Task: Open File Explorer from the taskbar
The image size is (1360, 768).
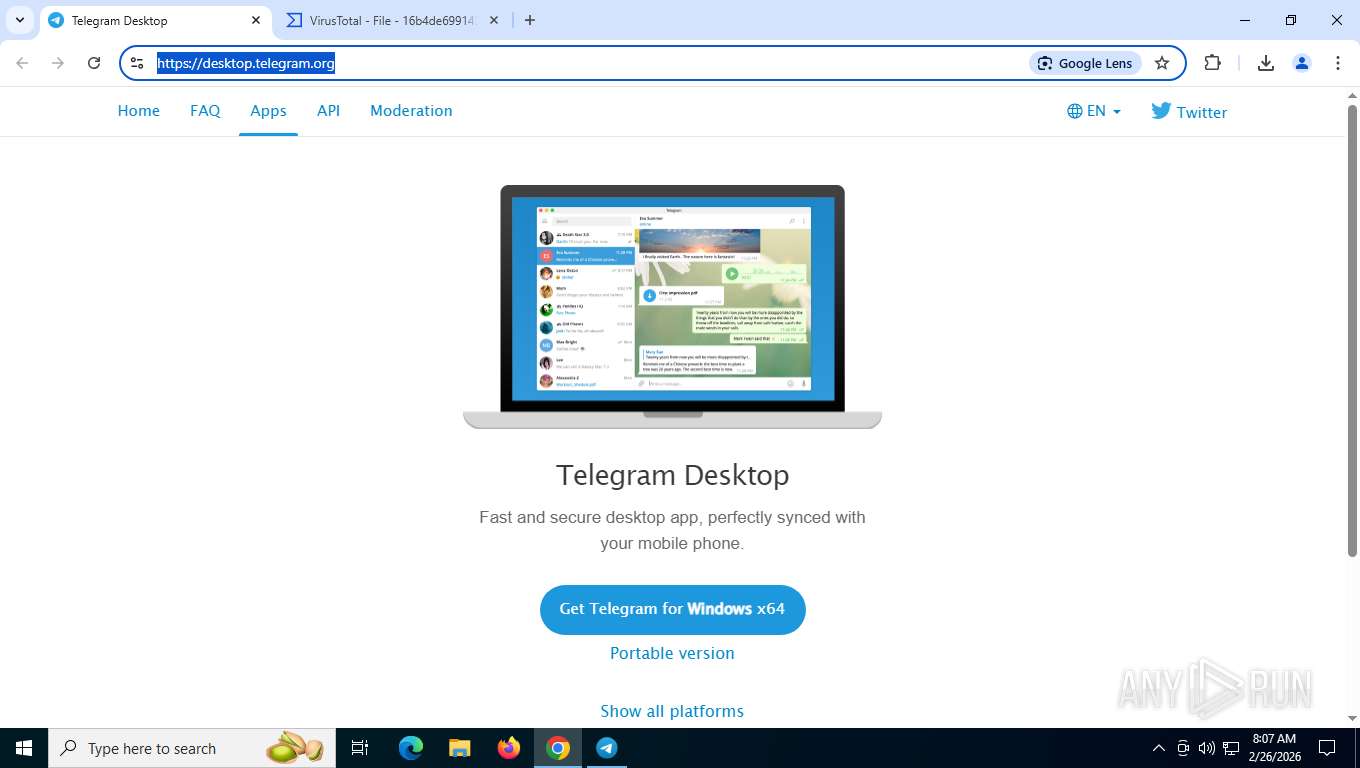Action: click(459, 748)
